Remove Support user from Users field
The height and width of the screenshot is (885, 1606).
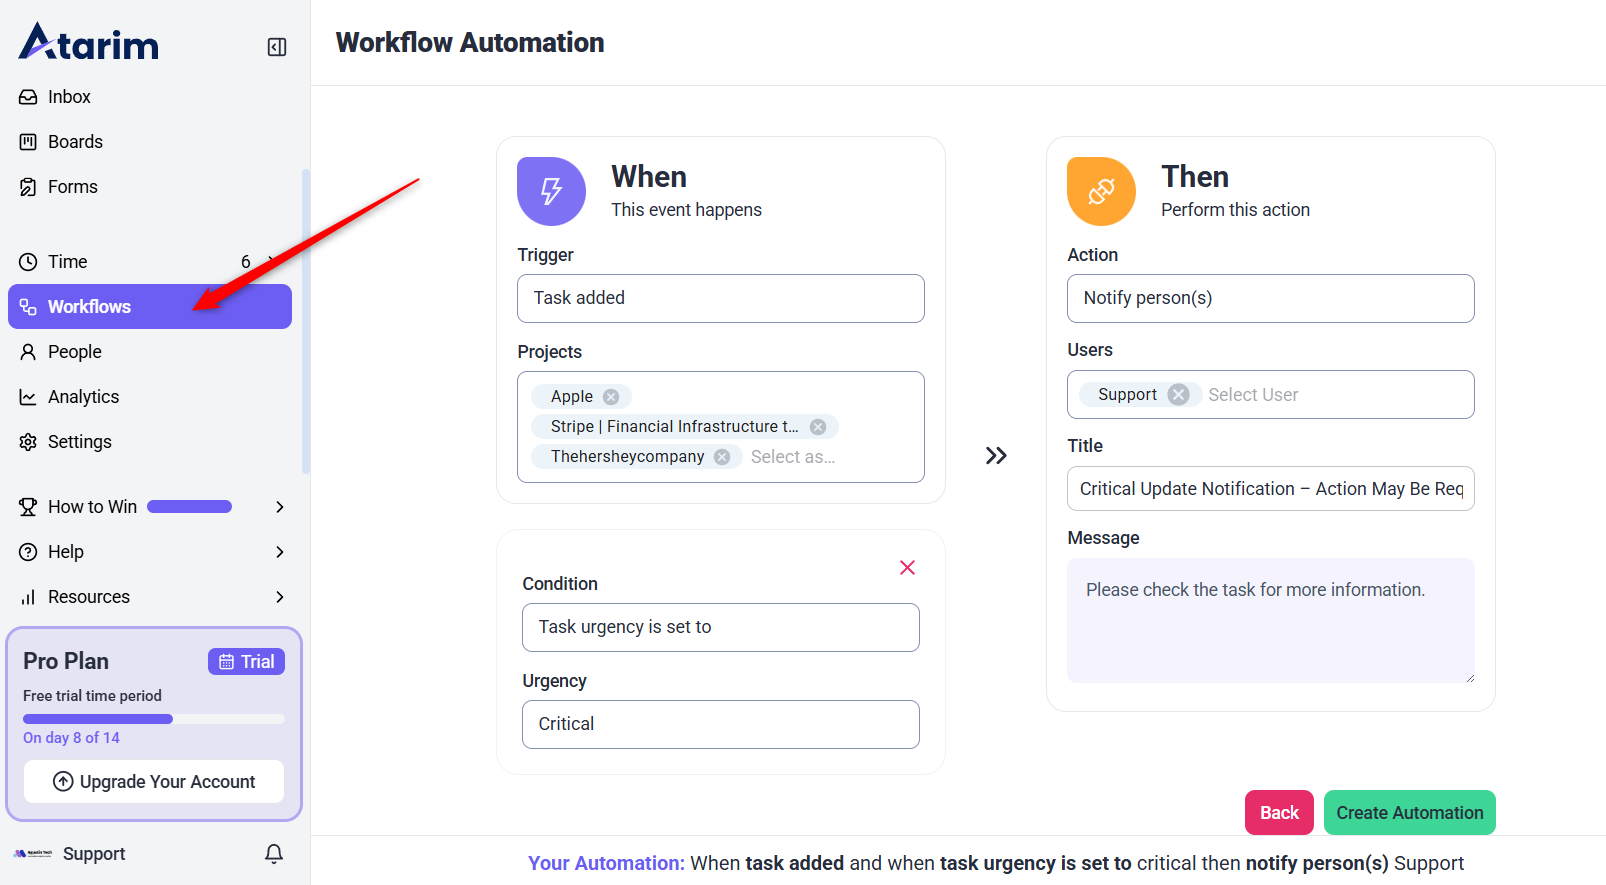(x=1179, y=395)
